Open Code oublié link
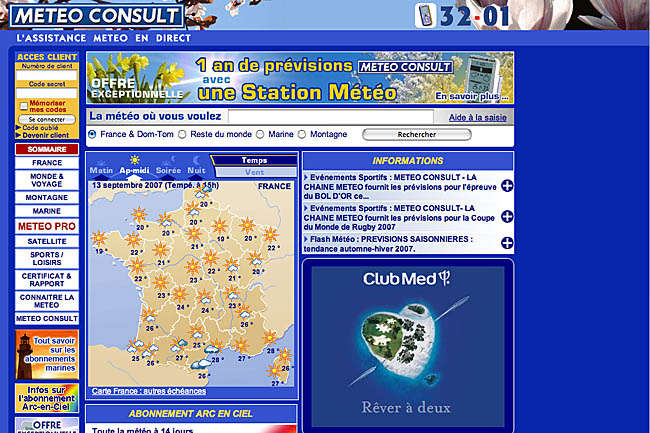 pyautogui.click(x=40, y=128)
